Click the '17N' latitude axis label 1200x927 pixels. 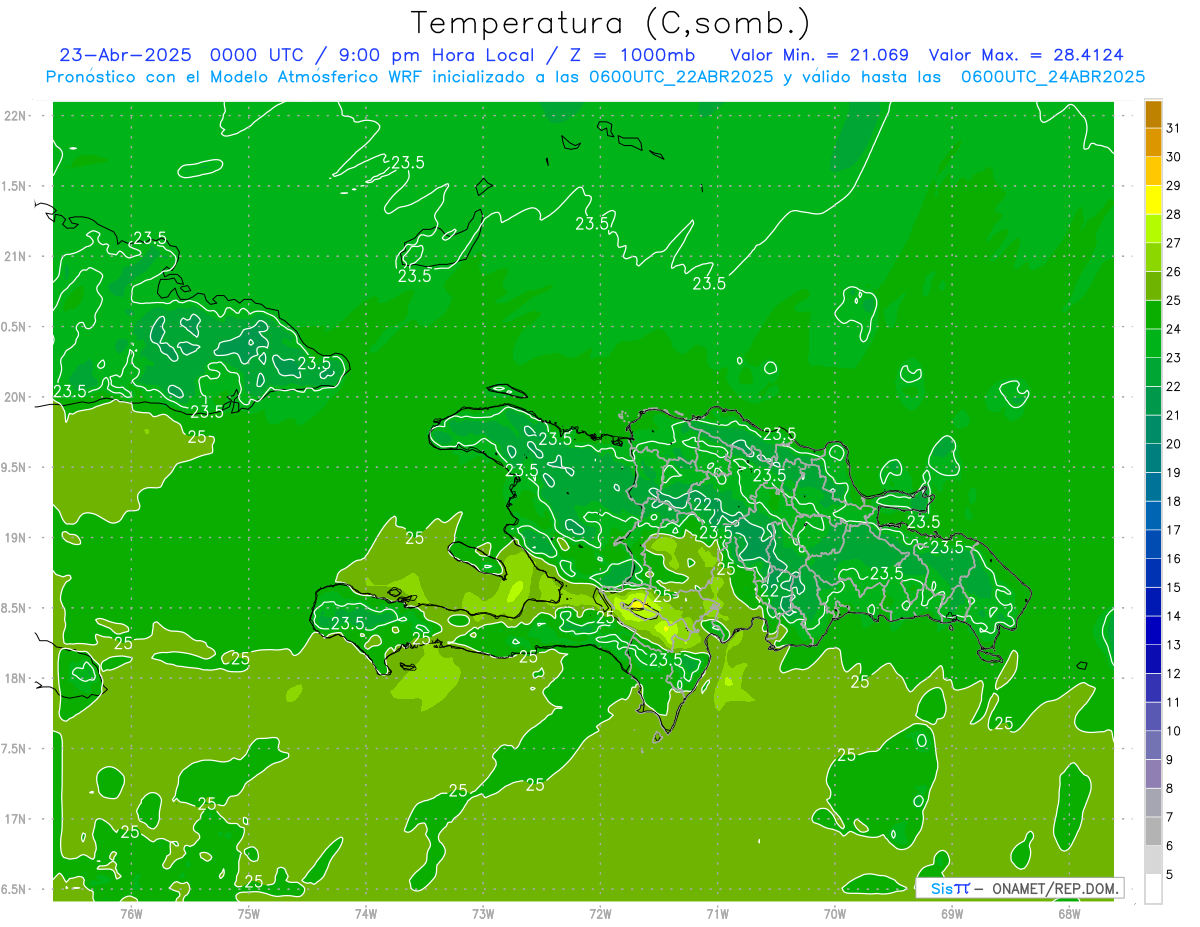[x=15, y=819]
